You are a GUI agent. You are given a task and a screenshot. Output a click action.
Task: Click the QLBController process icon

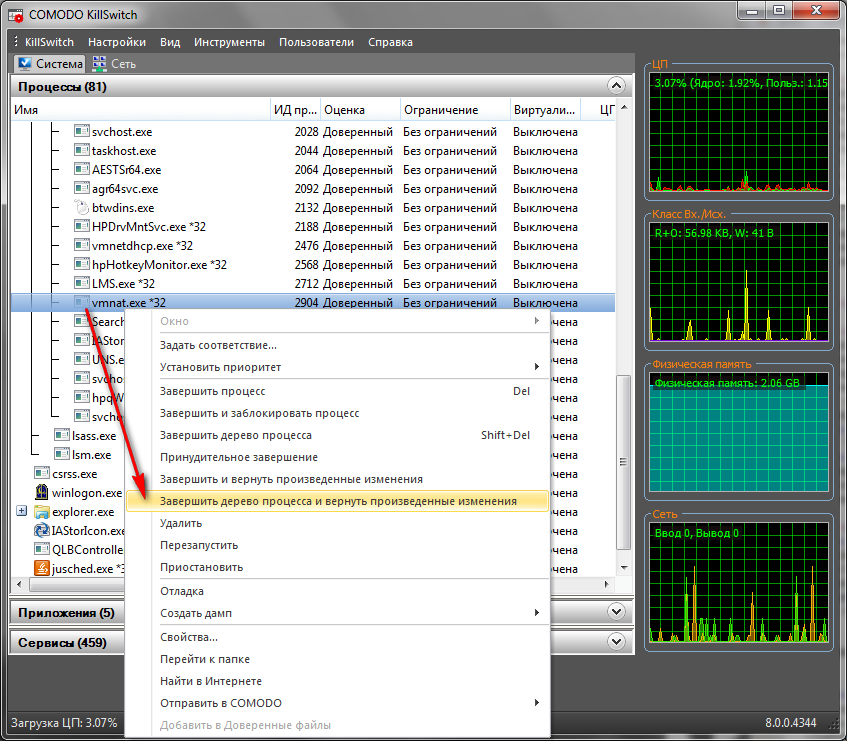coord(42,549)
